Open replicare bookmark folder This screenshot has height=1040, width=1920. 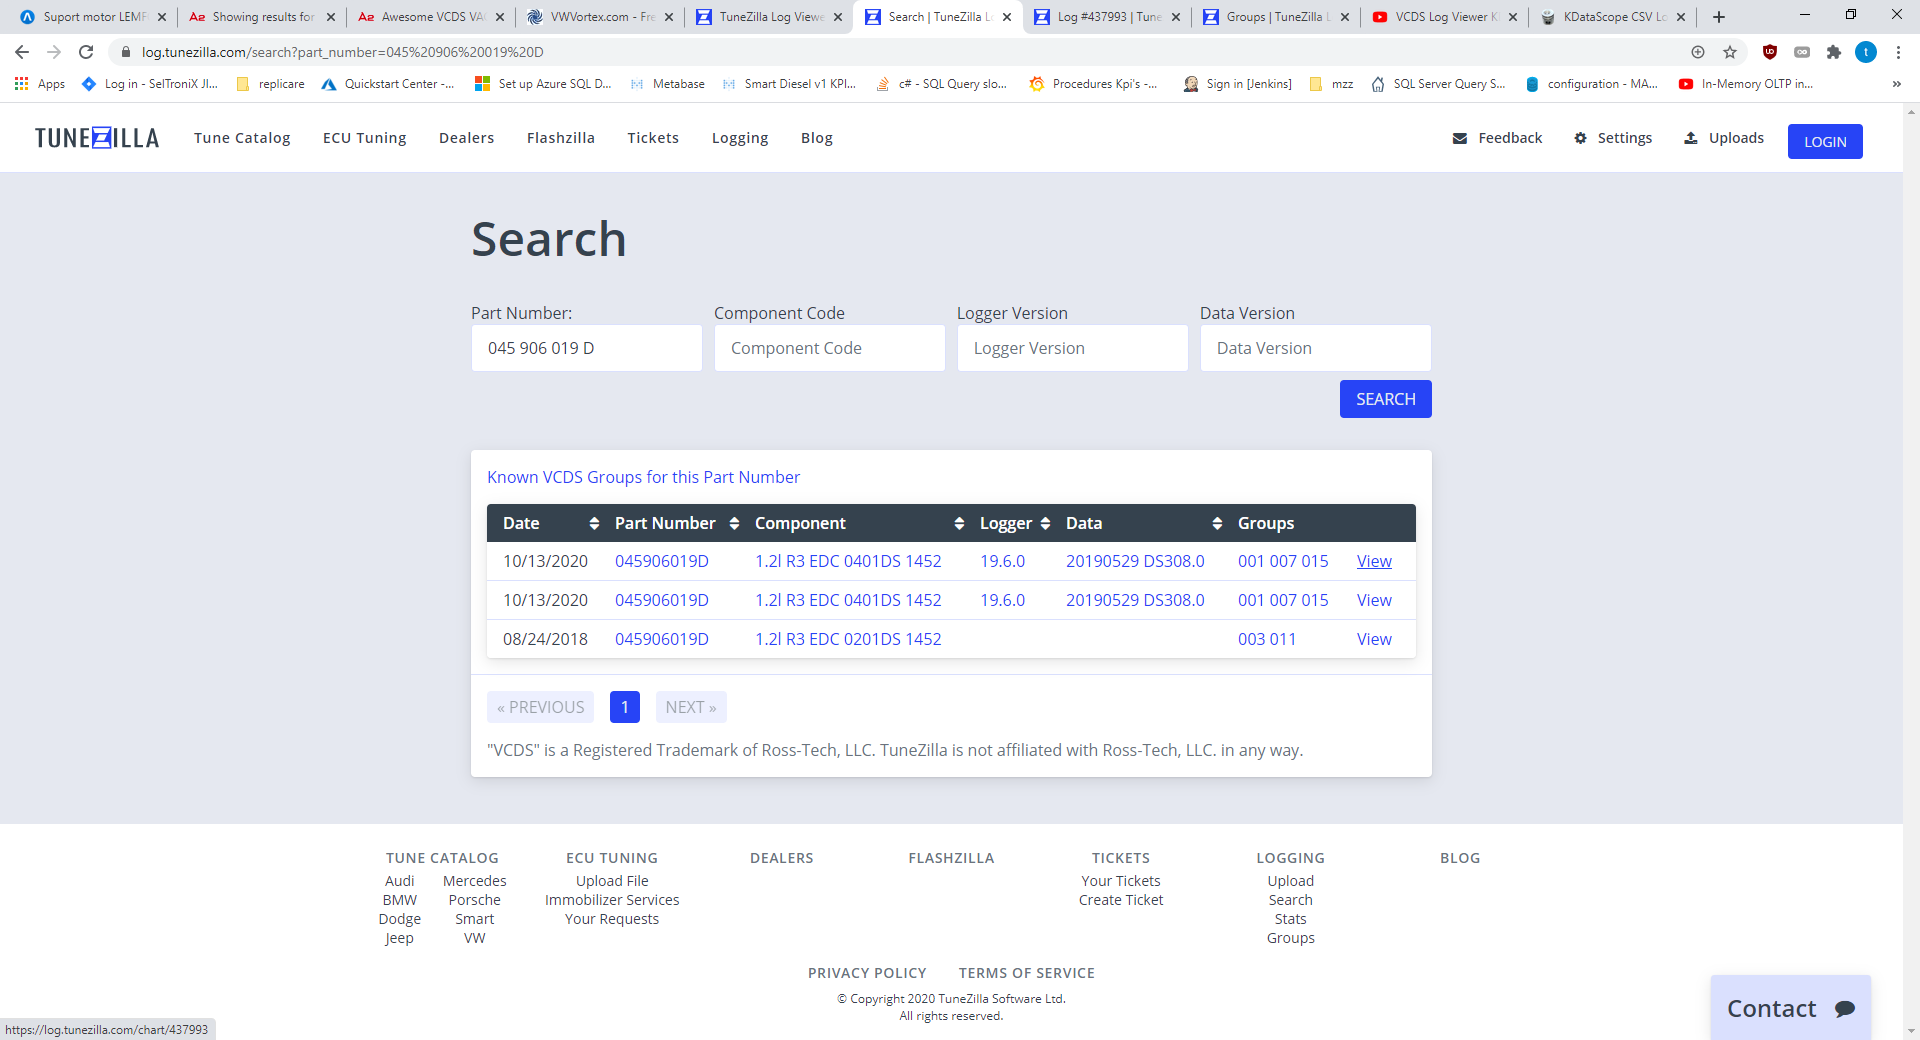[x=271, y=84]
